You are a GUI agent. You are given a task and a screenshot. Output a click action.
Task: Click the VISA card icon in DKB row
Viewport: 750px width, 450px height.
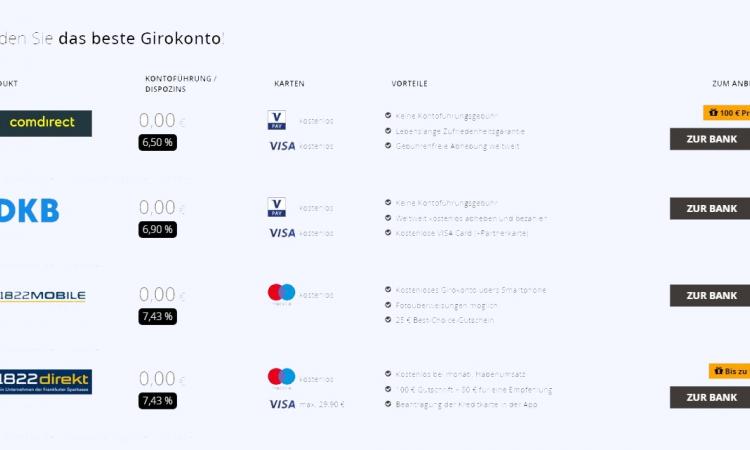(x=282, y=233)
